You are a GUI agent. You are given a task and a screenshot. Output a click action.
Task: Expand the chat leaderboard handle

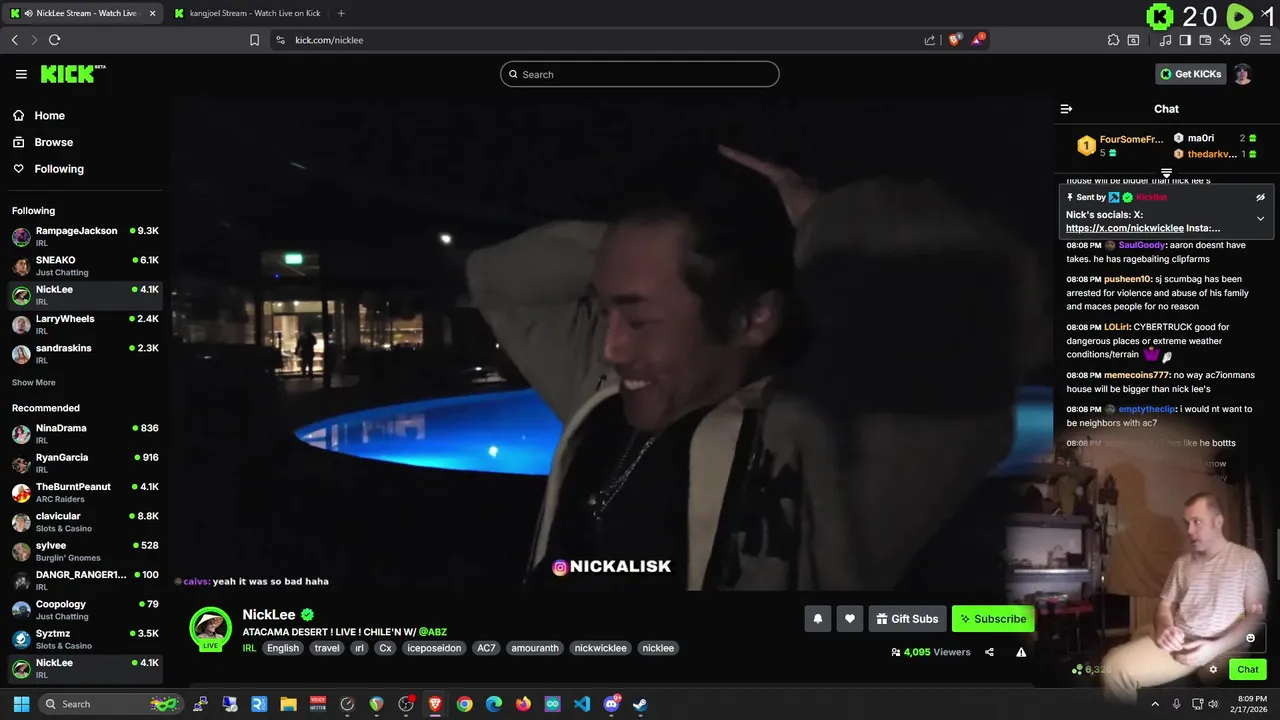(1166, 174)
